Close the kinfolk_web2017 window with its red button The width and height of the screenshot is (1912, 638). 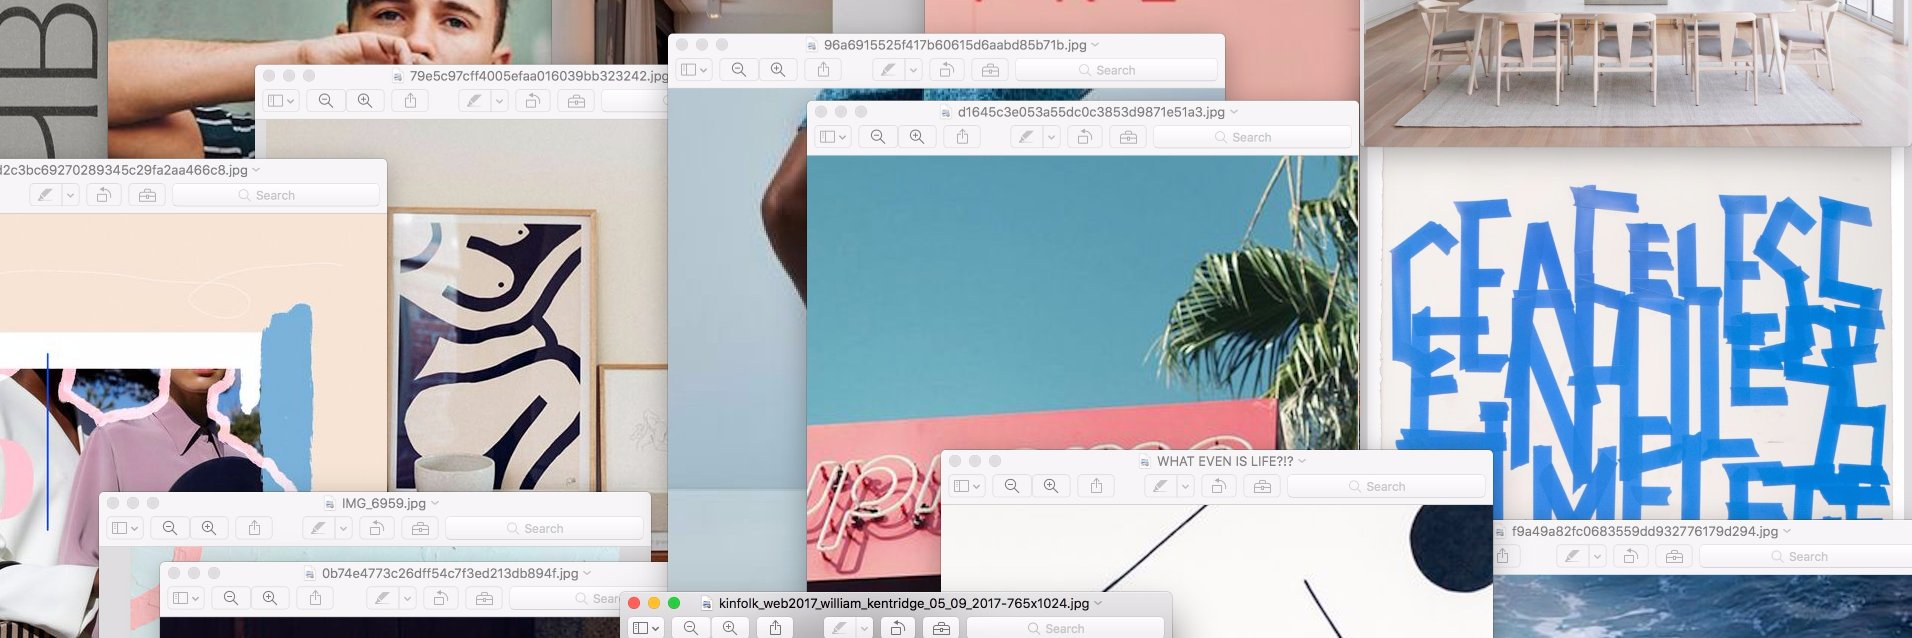[x=634, y=603]
